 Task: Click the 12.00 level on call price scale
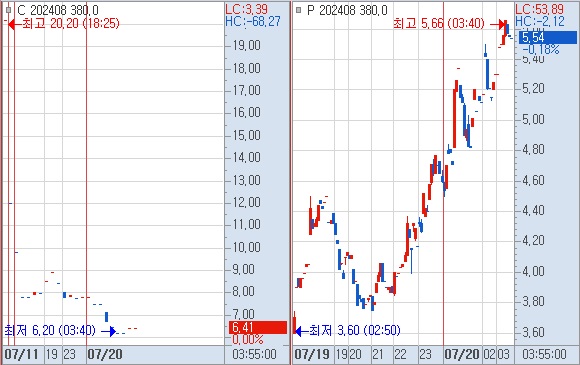[247, 202]
